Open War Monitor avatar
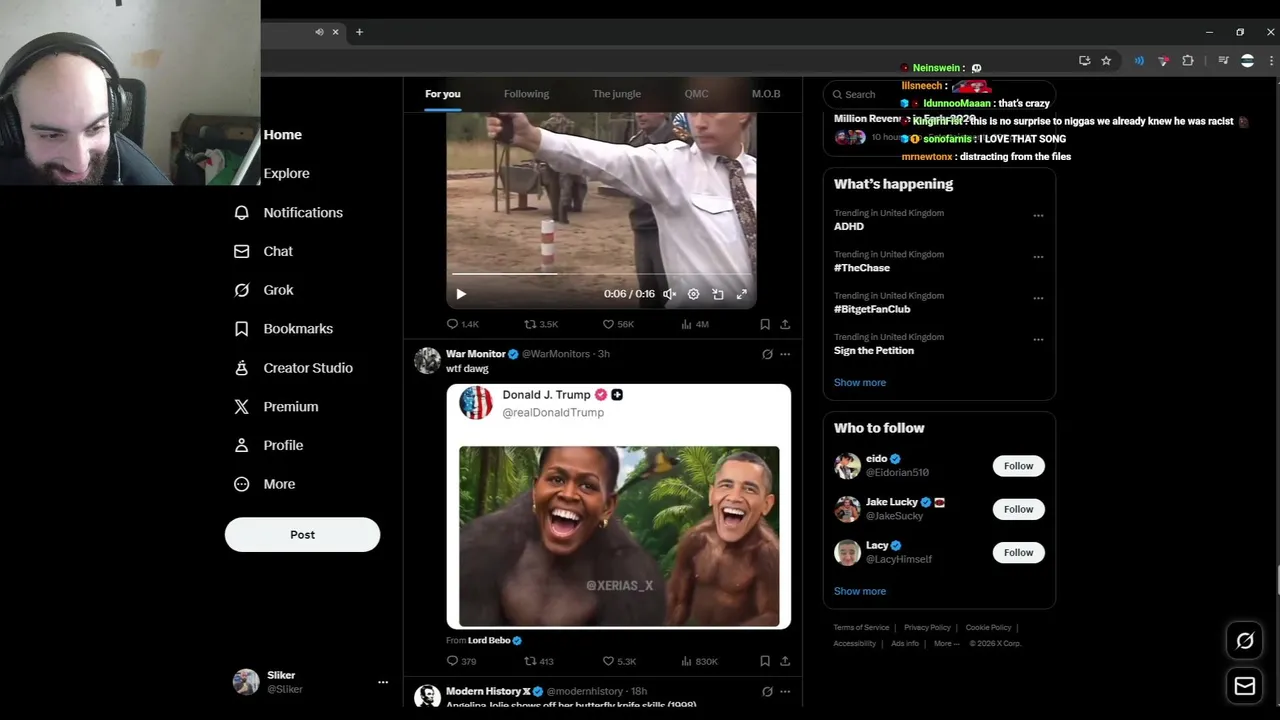The width and height of the screenshot is (1280, 720). click(x=427, y=361)
